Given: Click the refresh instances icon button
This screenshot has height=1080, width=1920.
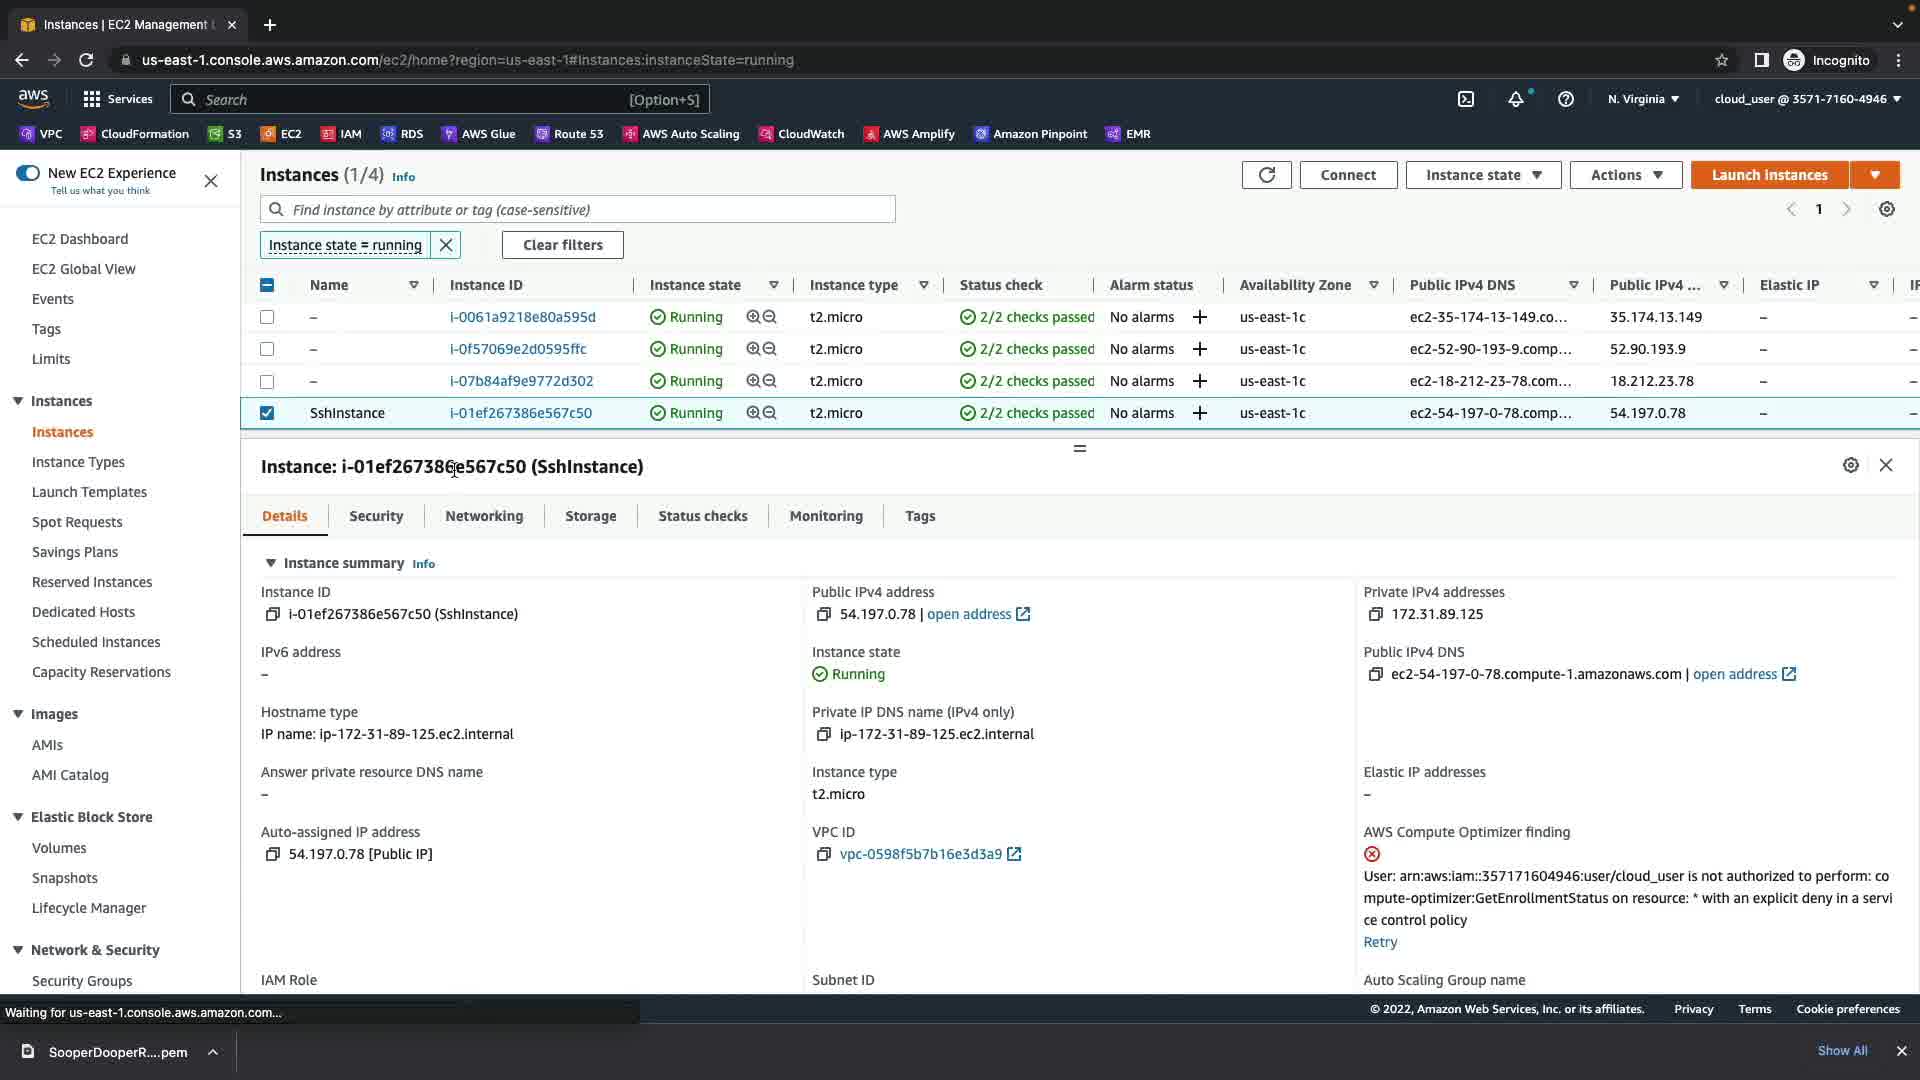Looking at the screenshot, I should (1266, 175).
